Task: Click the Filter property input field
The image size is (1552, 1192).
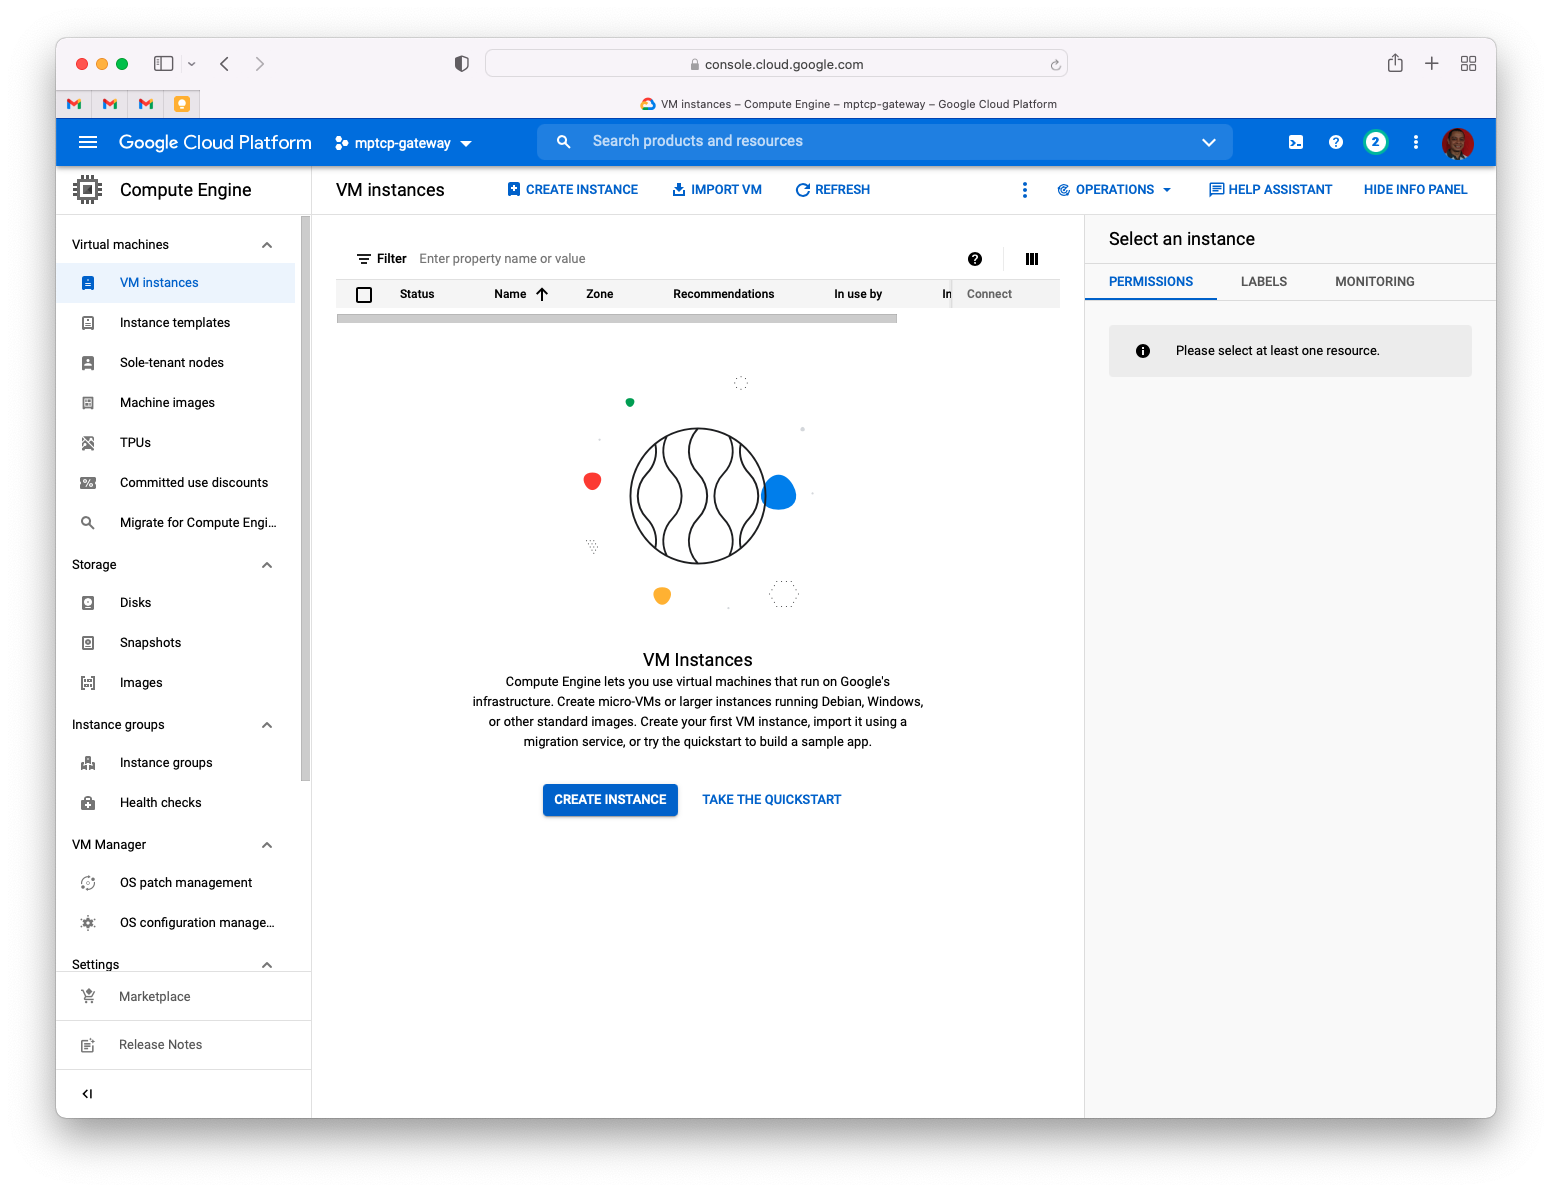Action: [684, 259]
